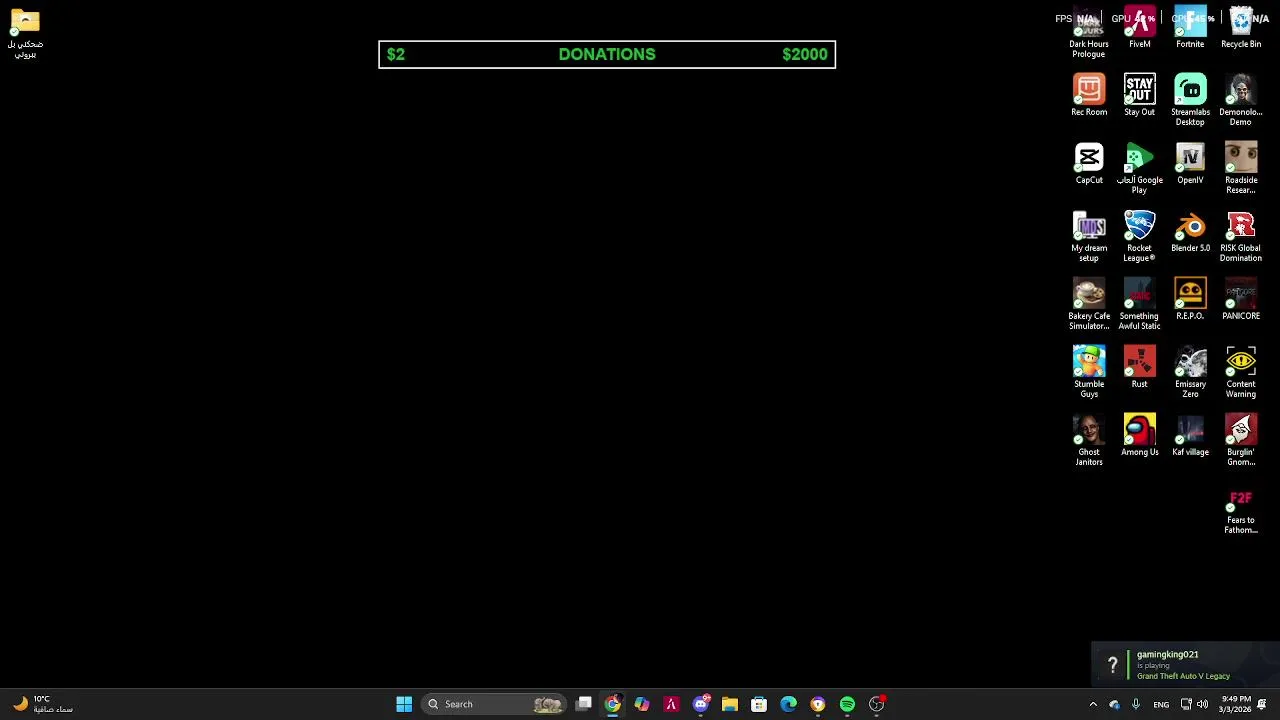Image resolution: width=1280 pixels, height=720 pixels.
Task: Select the Arabic-named folder on the desktop
Action: click(x=25, y=32)
